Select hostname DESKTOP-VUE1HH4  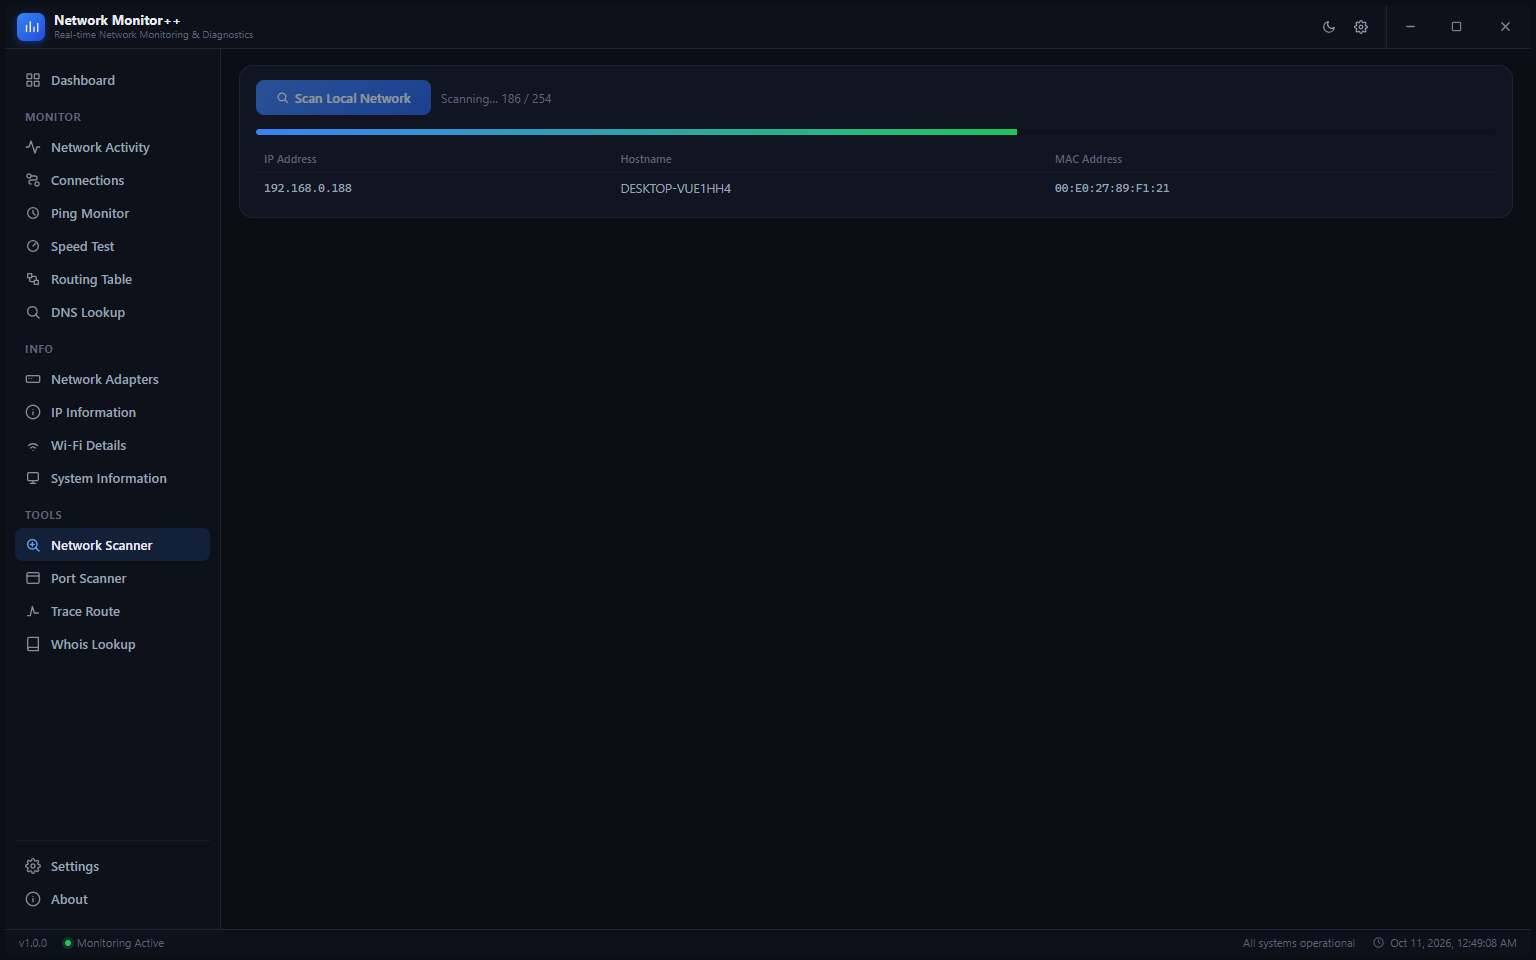coord(676,188)
